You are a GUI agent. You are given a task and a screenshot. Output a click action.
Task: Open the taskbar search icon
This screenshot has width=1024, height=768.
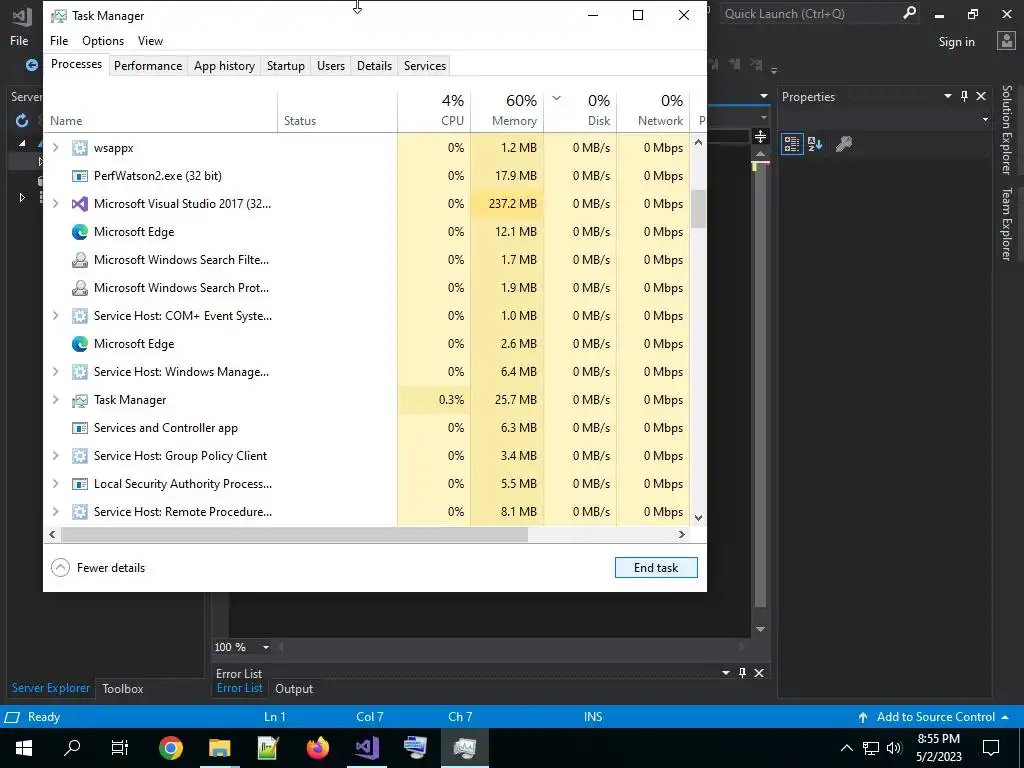click(x=72, y=748)
